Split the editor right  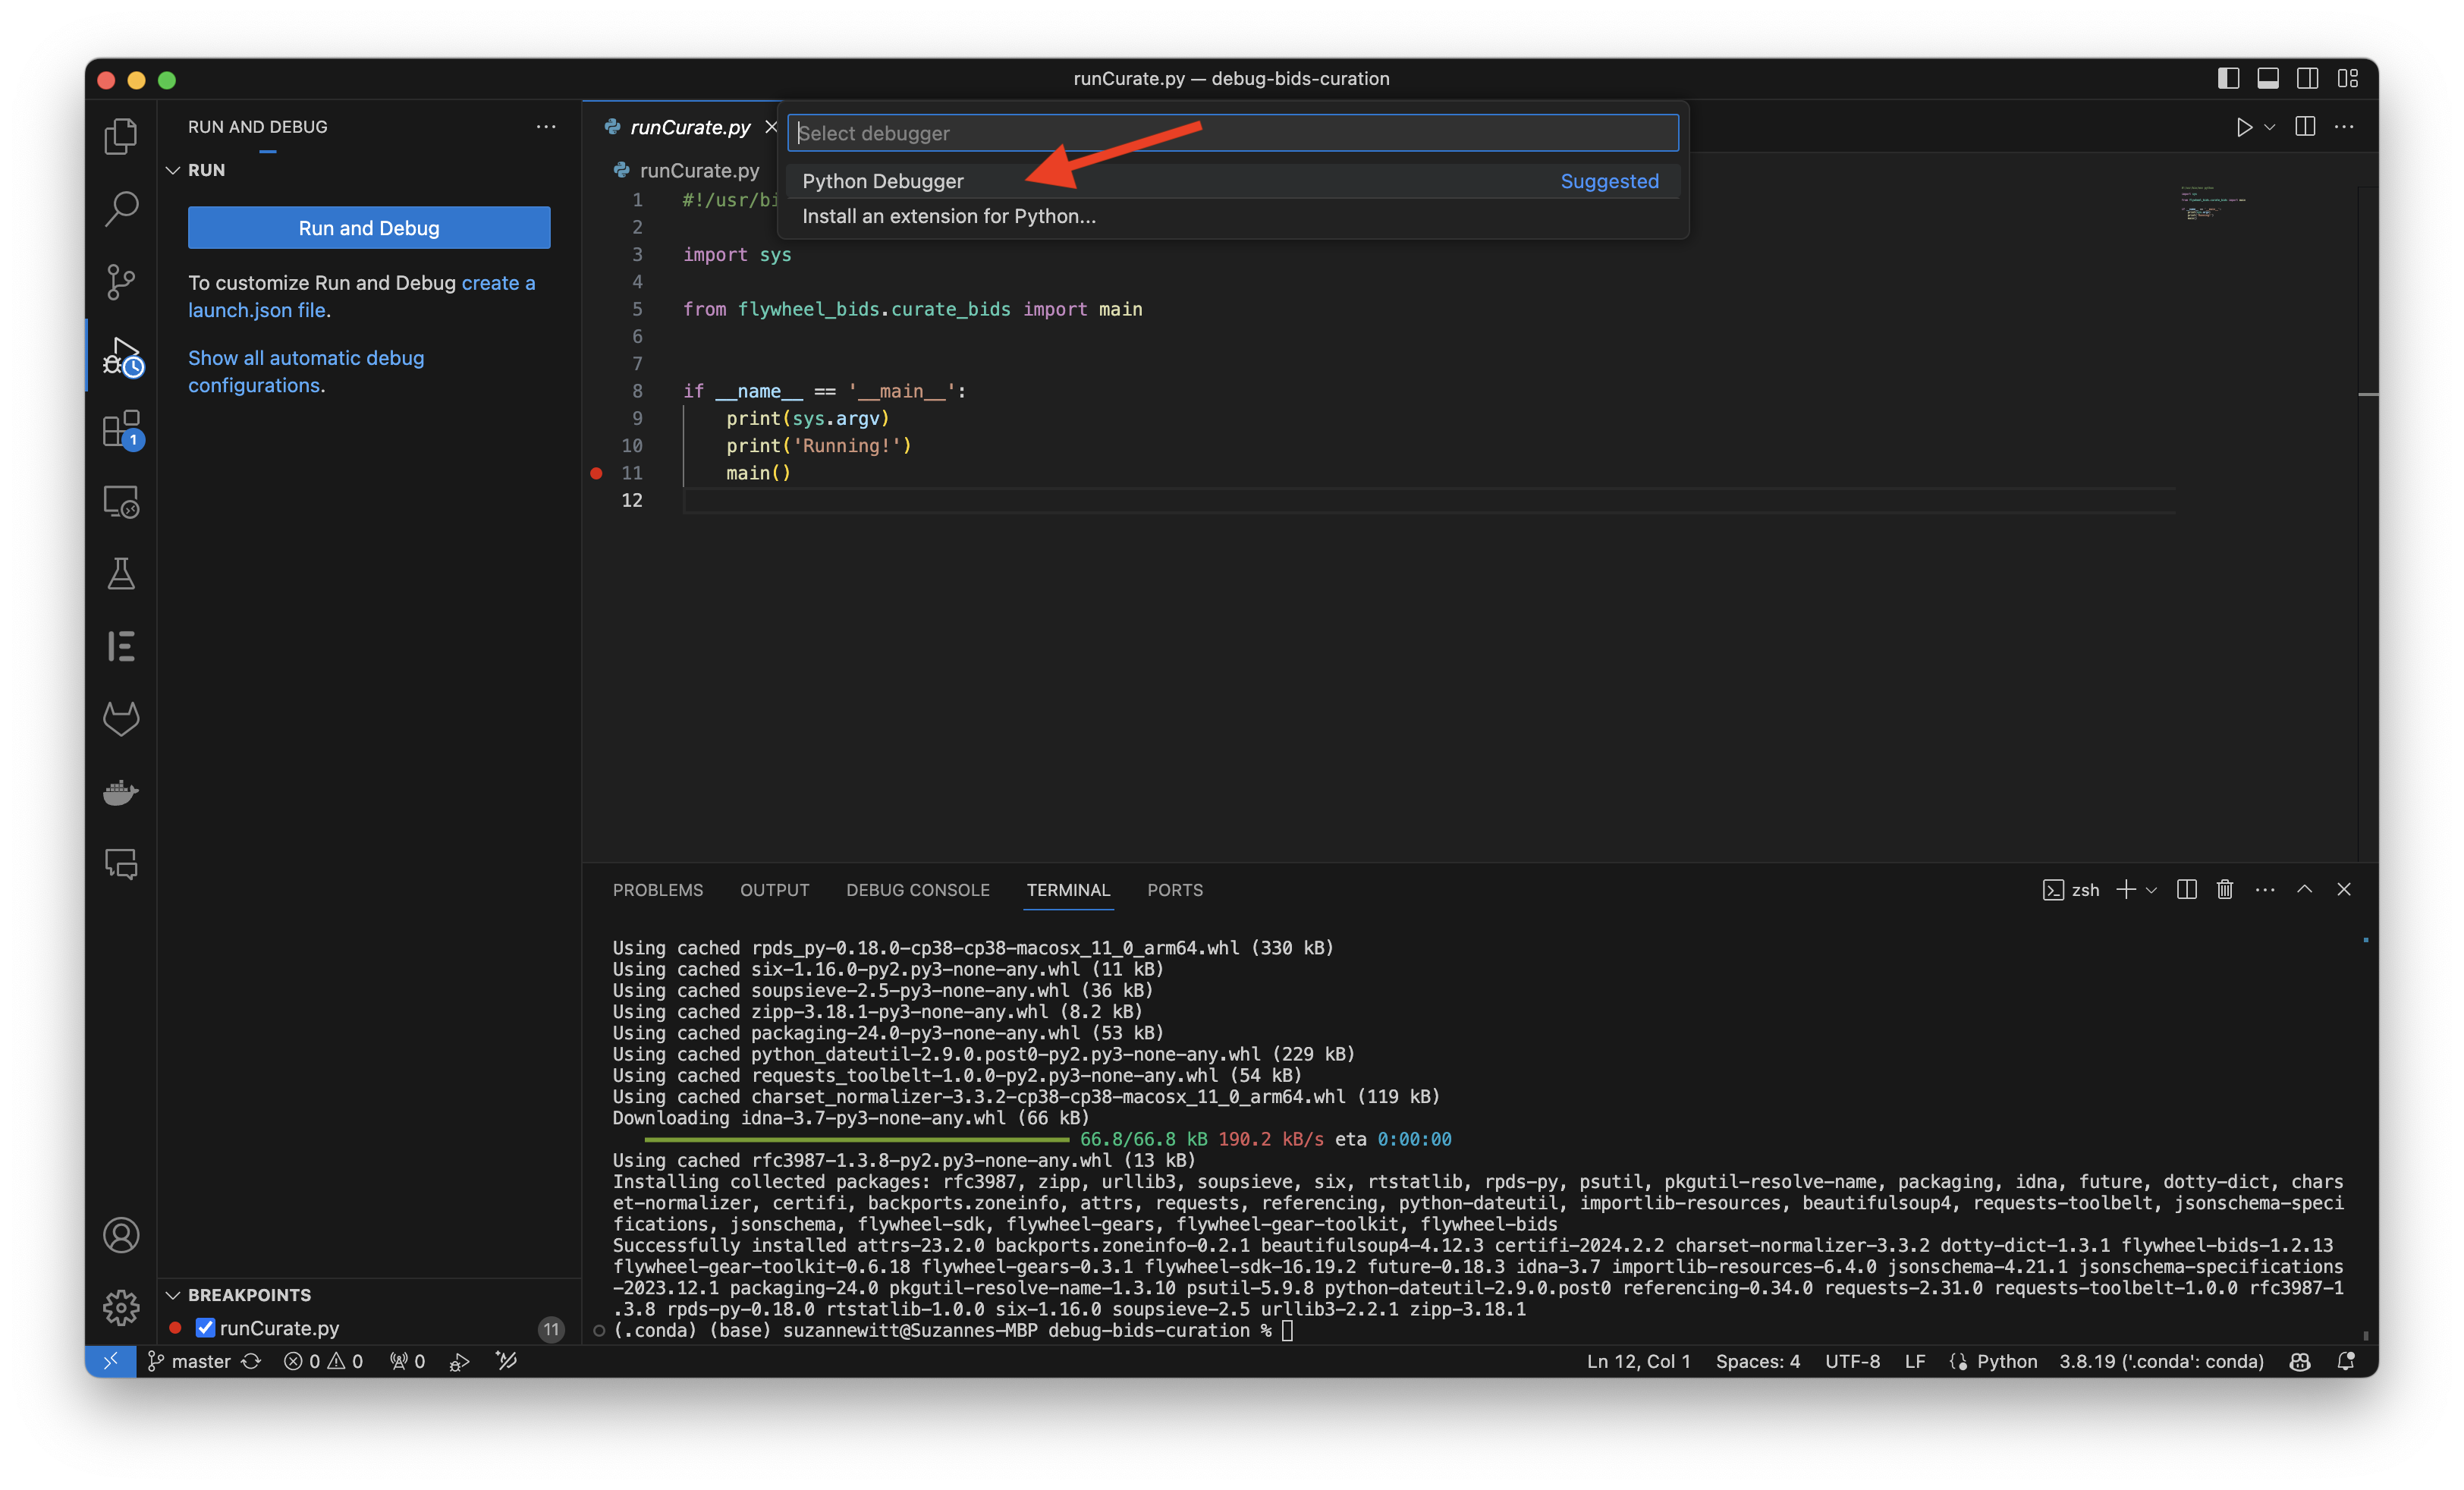2305,126
